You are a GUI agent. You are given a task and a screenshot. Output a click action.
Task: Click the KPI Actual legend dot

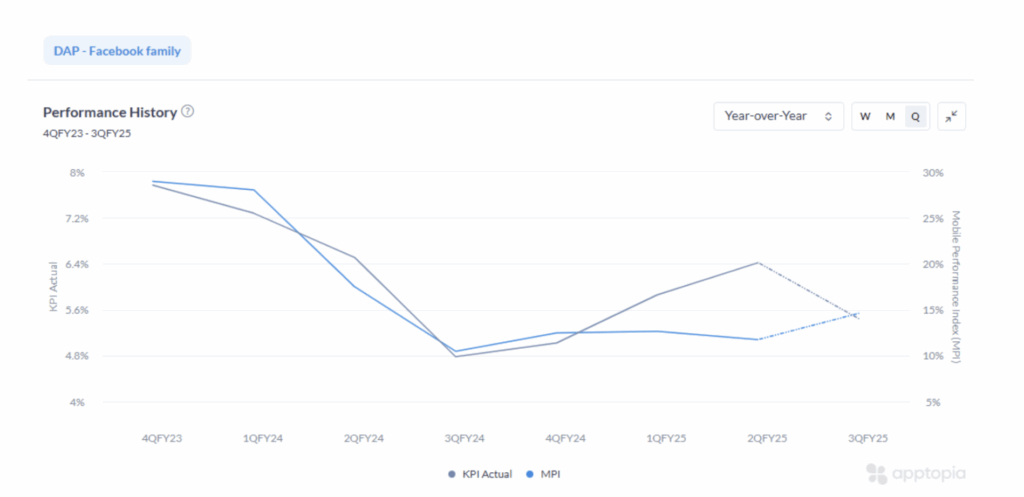[x=451, y=474]
